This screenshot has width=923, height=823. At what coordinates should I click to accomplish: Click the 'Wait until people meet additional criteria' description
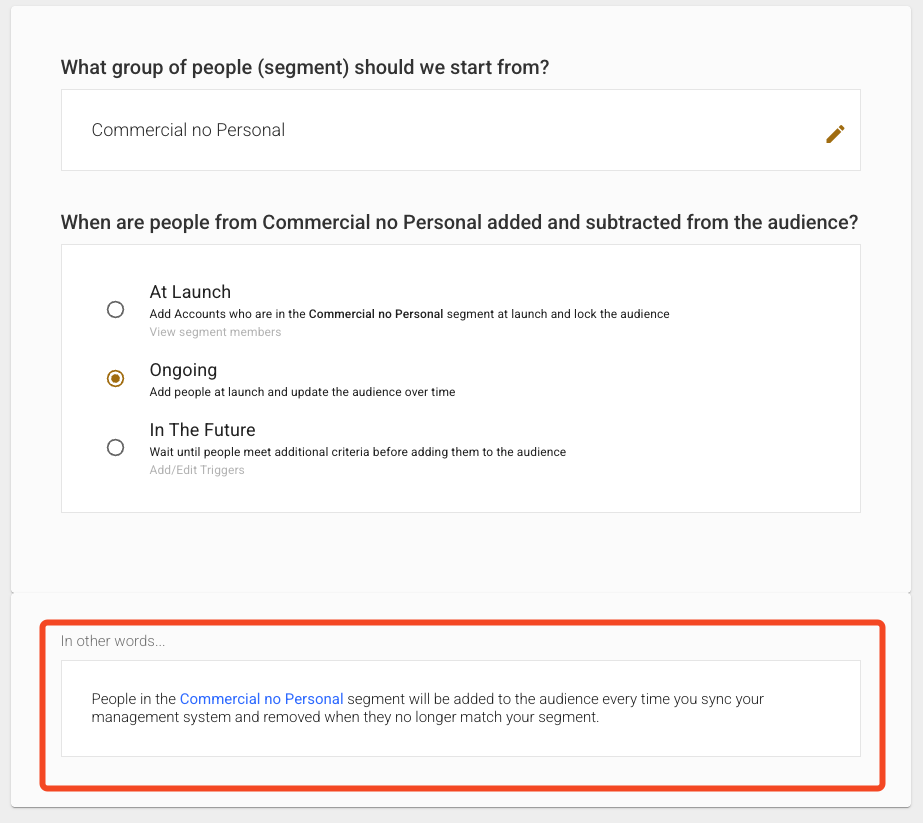coord(357,452)
